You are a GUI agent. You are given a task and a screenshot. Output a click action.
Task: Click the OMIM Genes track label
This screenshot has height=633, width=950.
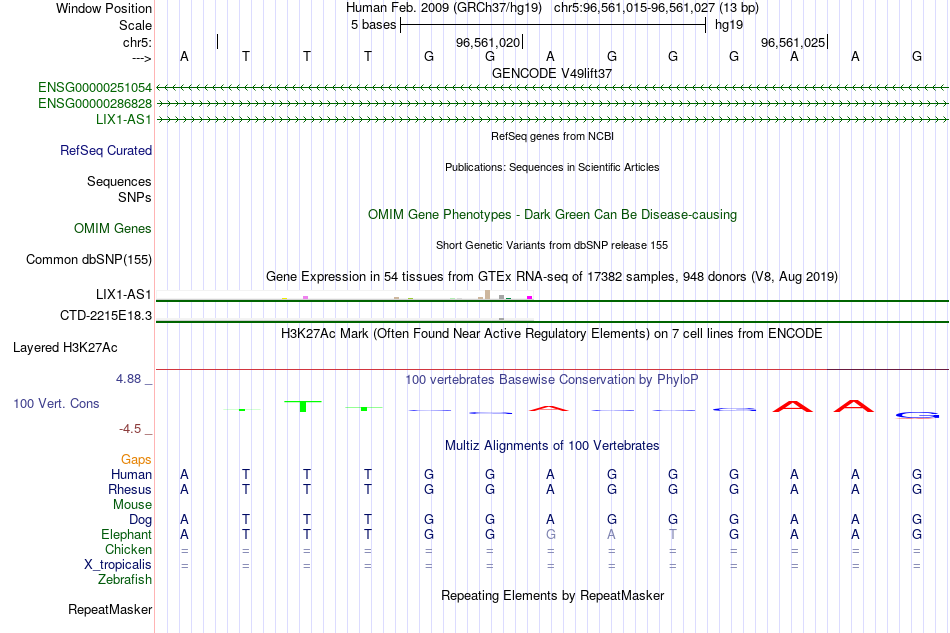pos(113,228)
